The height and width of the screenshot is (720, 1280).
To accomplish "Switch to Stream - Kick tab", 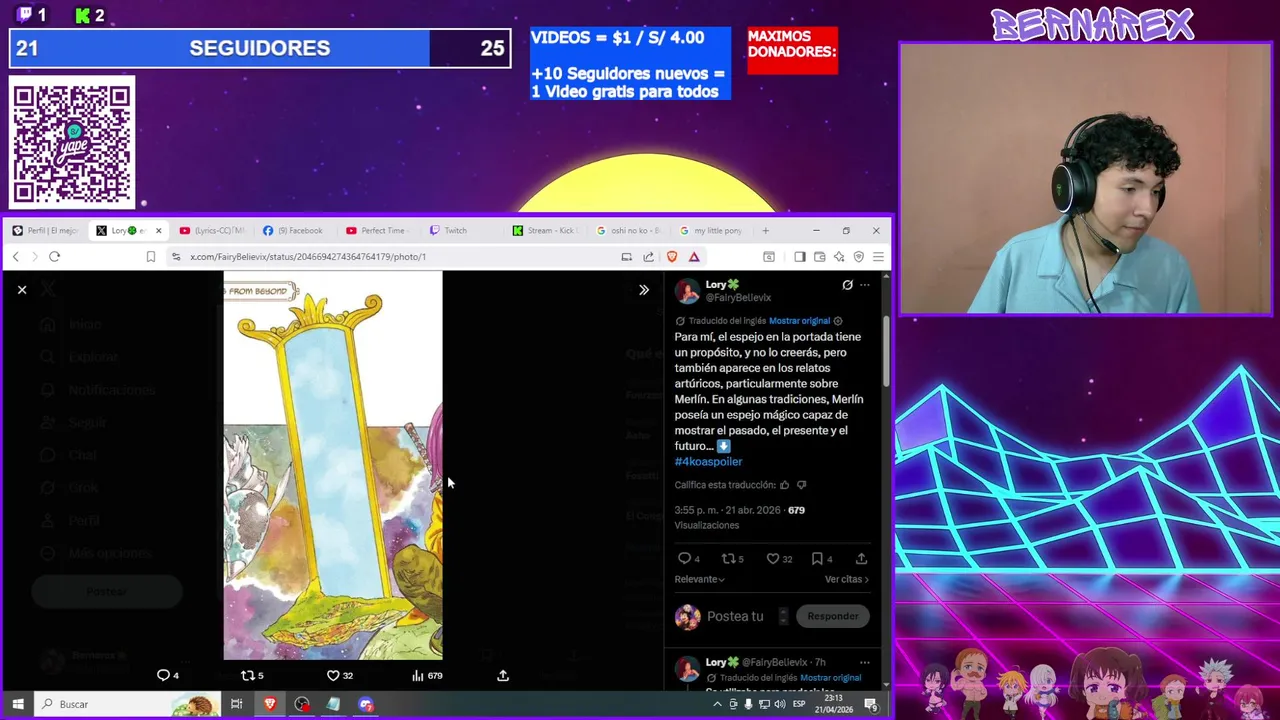I will (545, 231).
